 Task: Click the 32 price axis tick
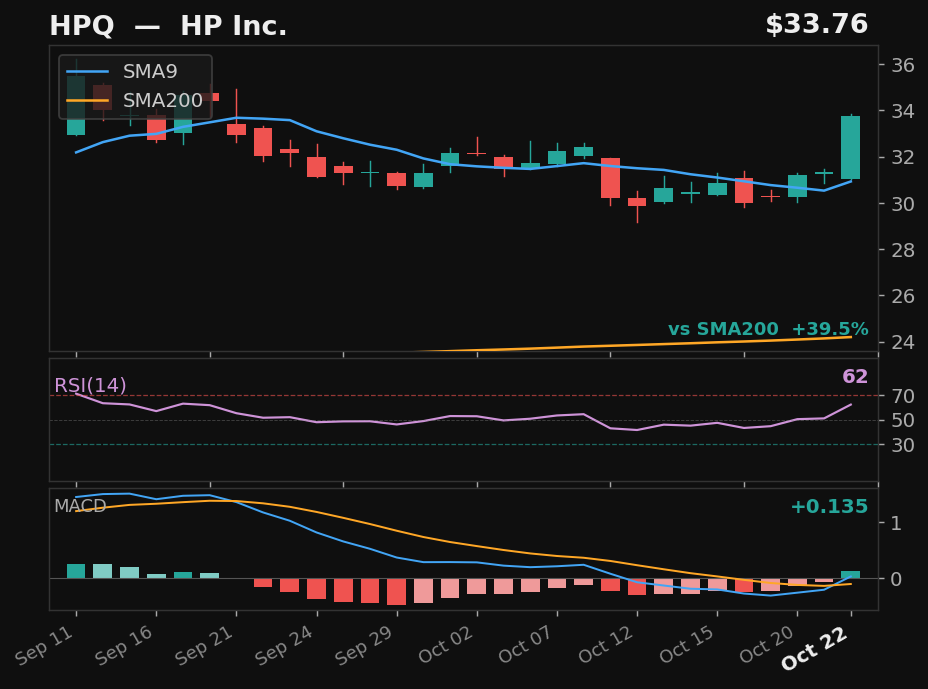(x=903, y=157)
